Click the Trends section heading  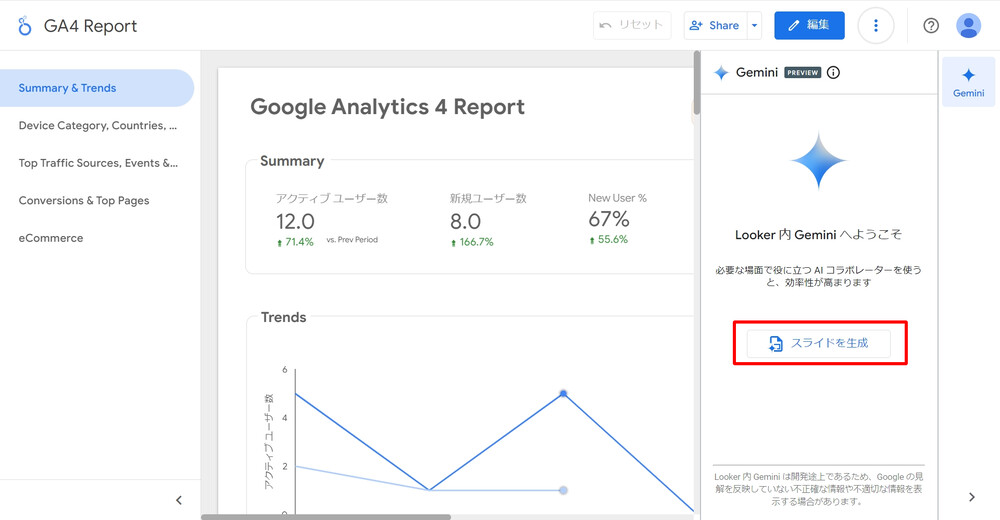pos(283,317)
